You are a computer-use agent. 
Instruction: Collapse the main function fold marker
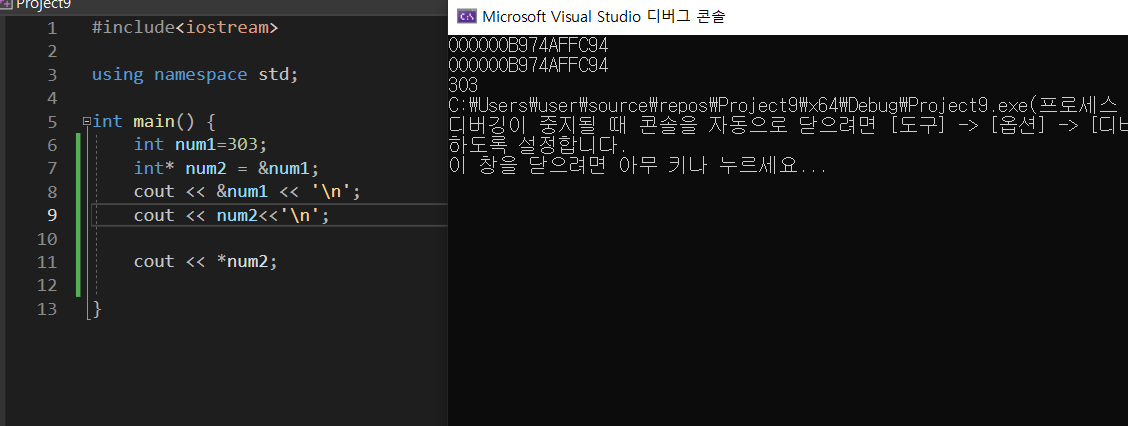click(x=86, y=121)
